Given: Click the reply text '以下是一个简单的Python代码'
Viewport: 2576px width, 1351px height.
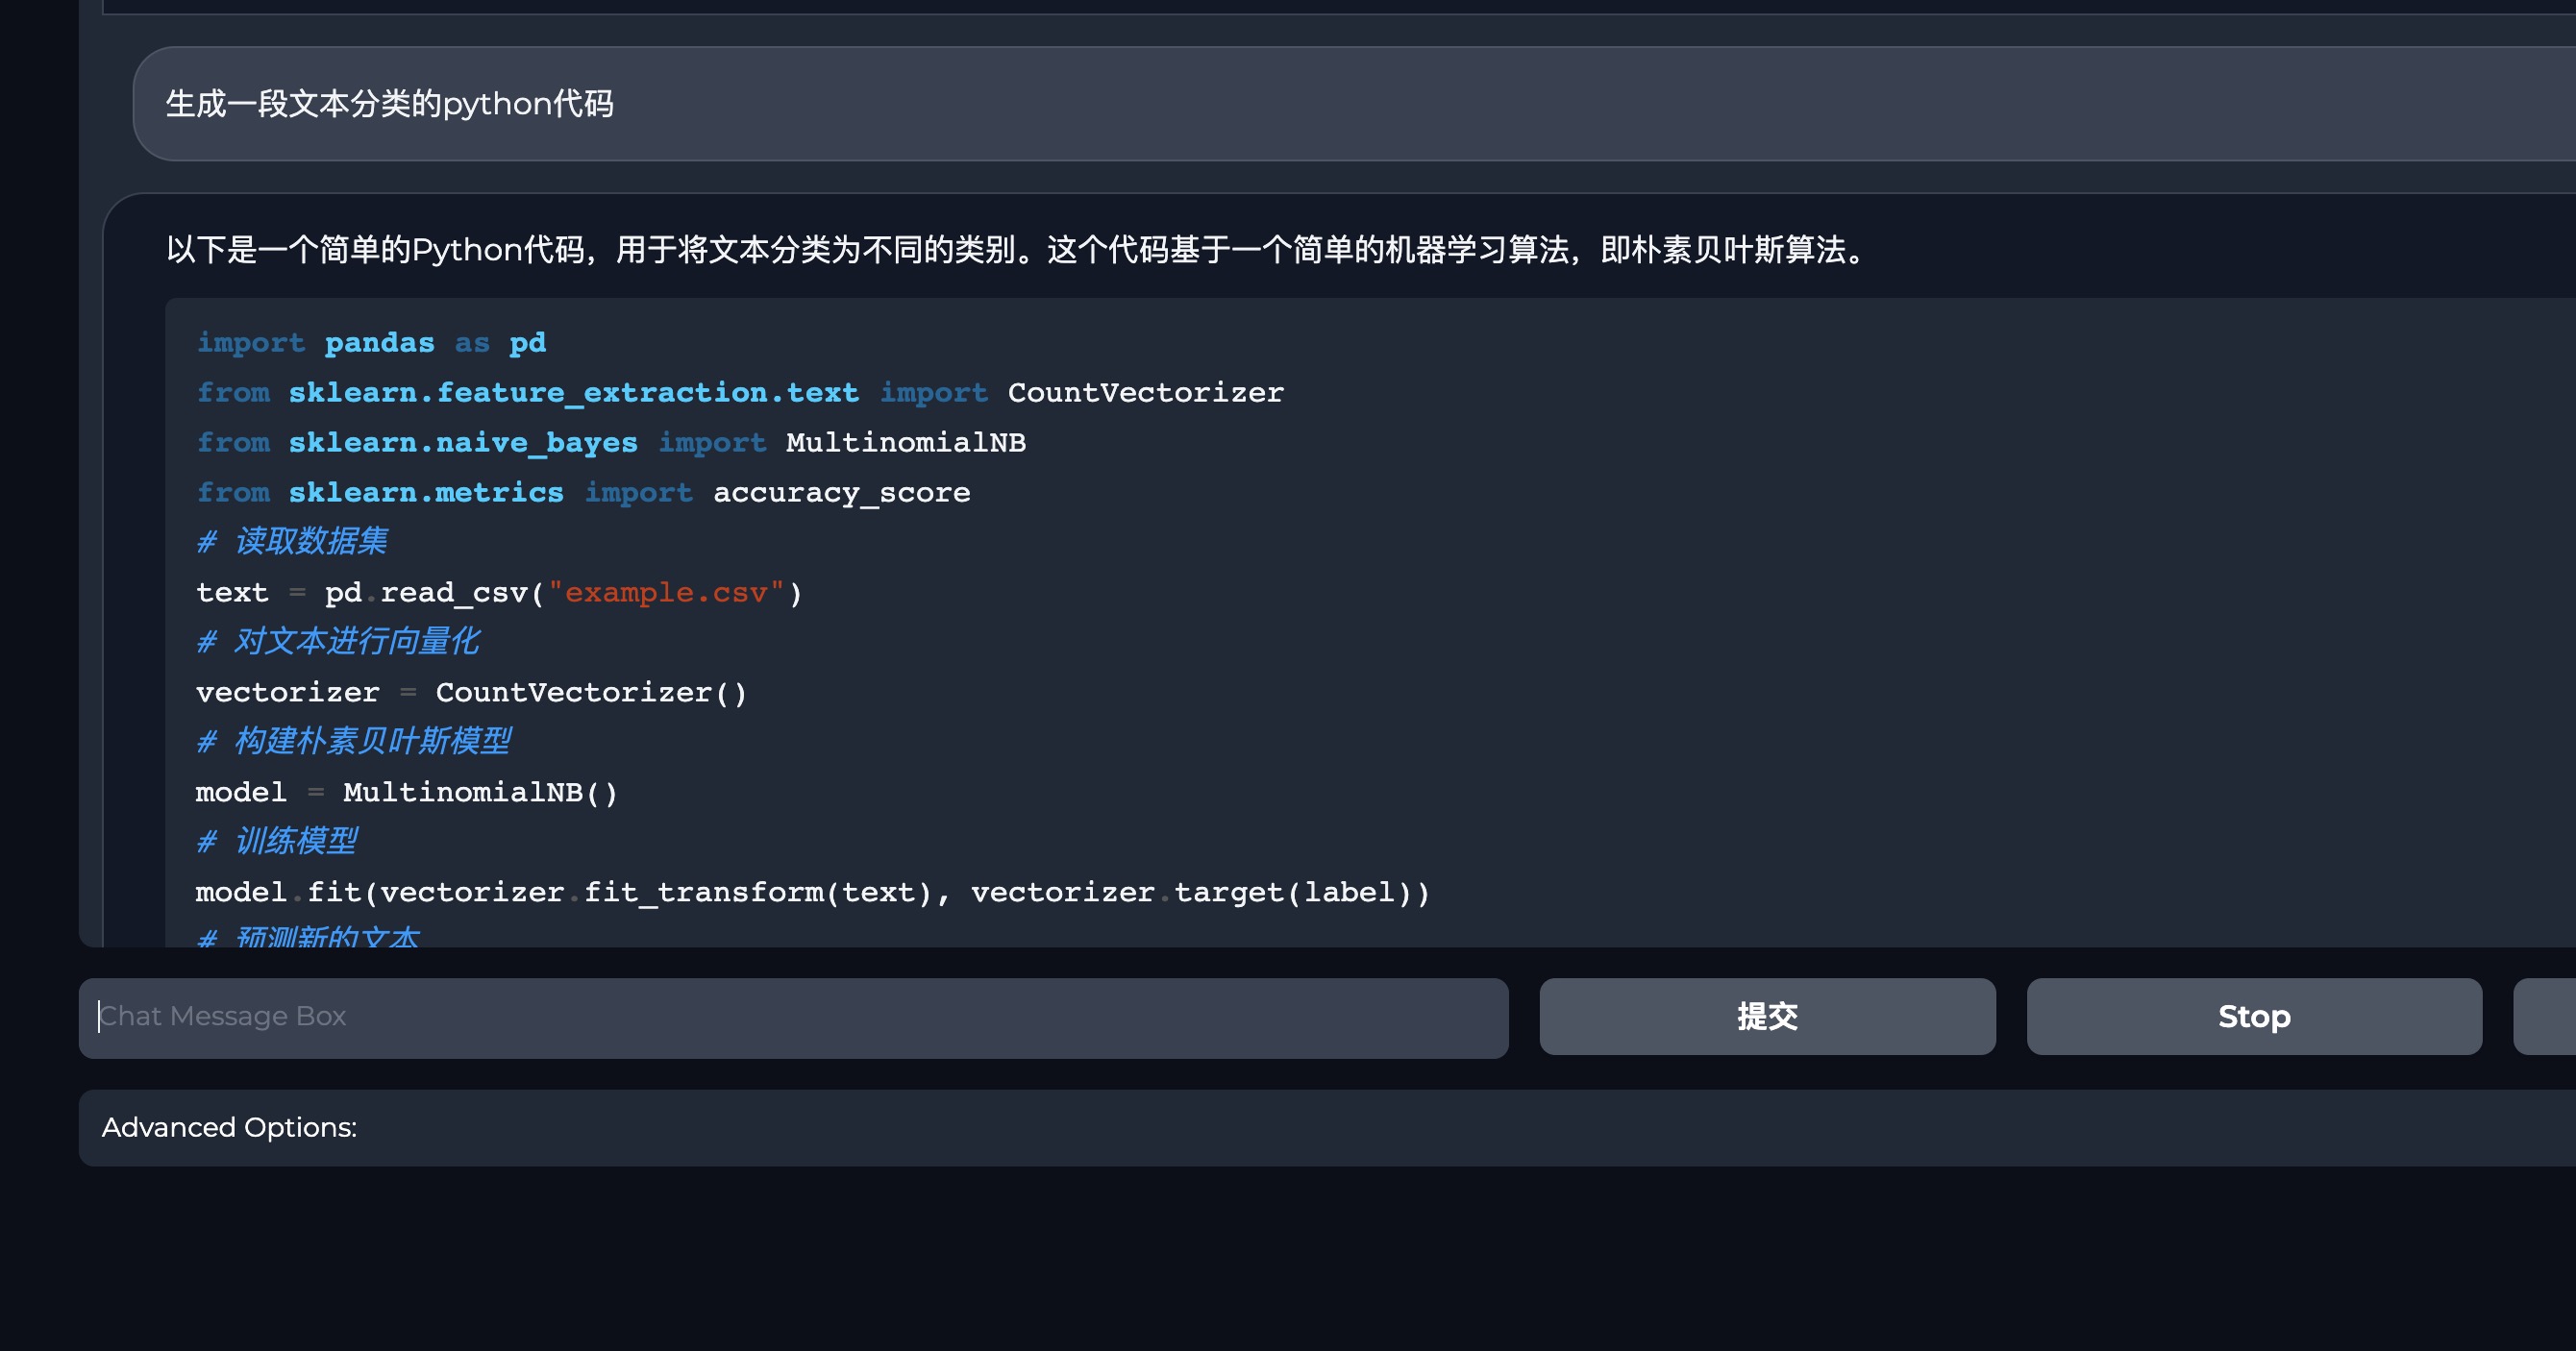Looking at the screenshot, I should pyautogui.click(x=376, y=250).
